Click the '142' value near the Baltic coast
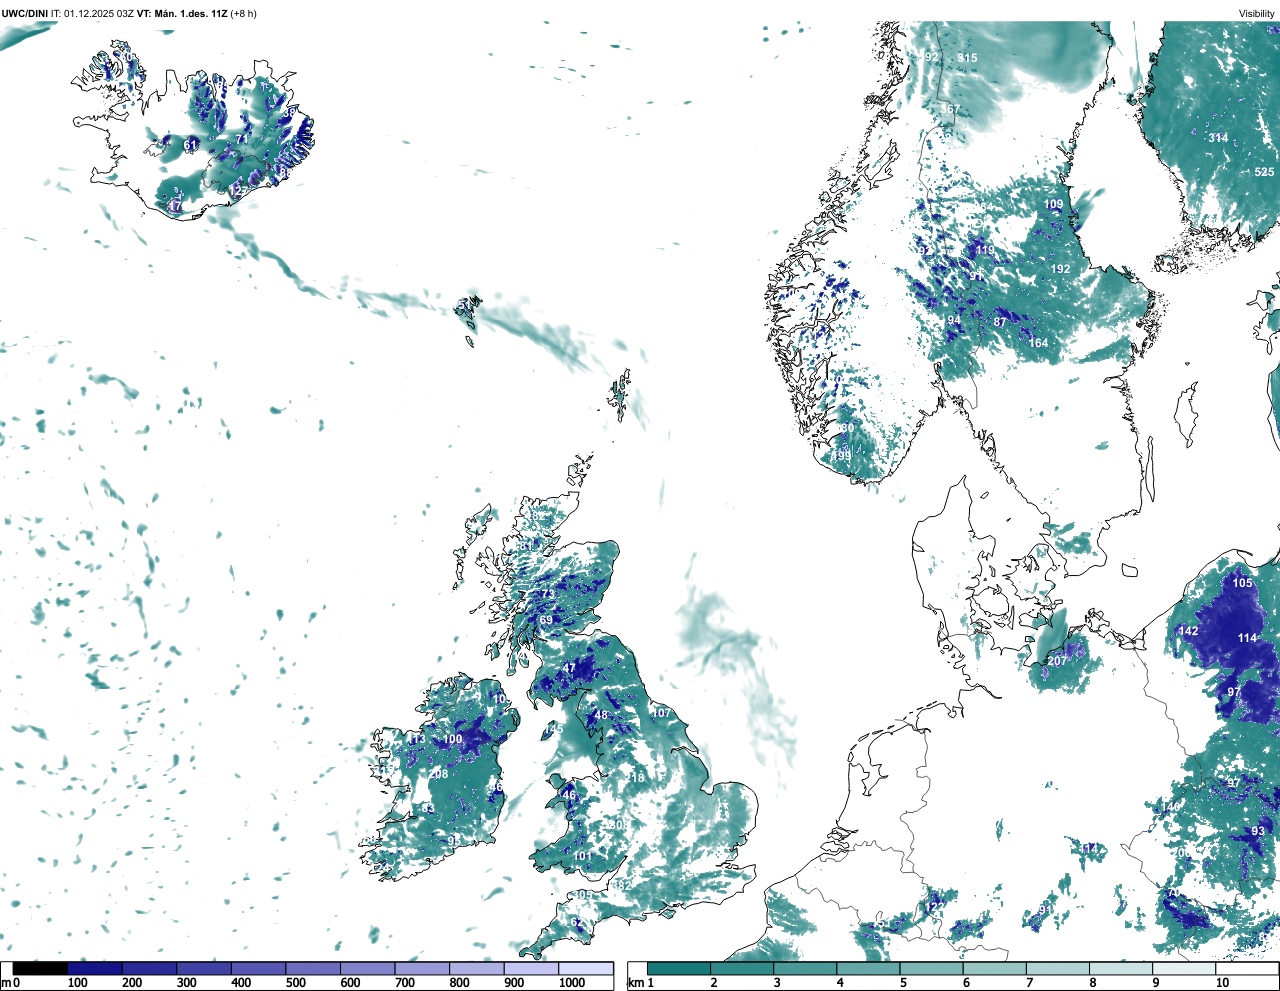This screenshot has height=991, width=1280. (x=1187, y=631)
